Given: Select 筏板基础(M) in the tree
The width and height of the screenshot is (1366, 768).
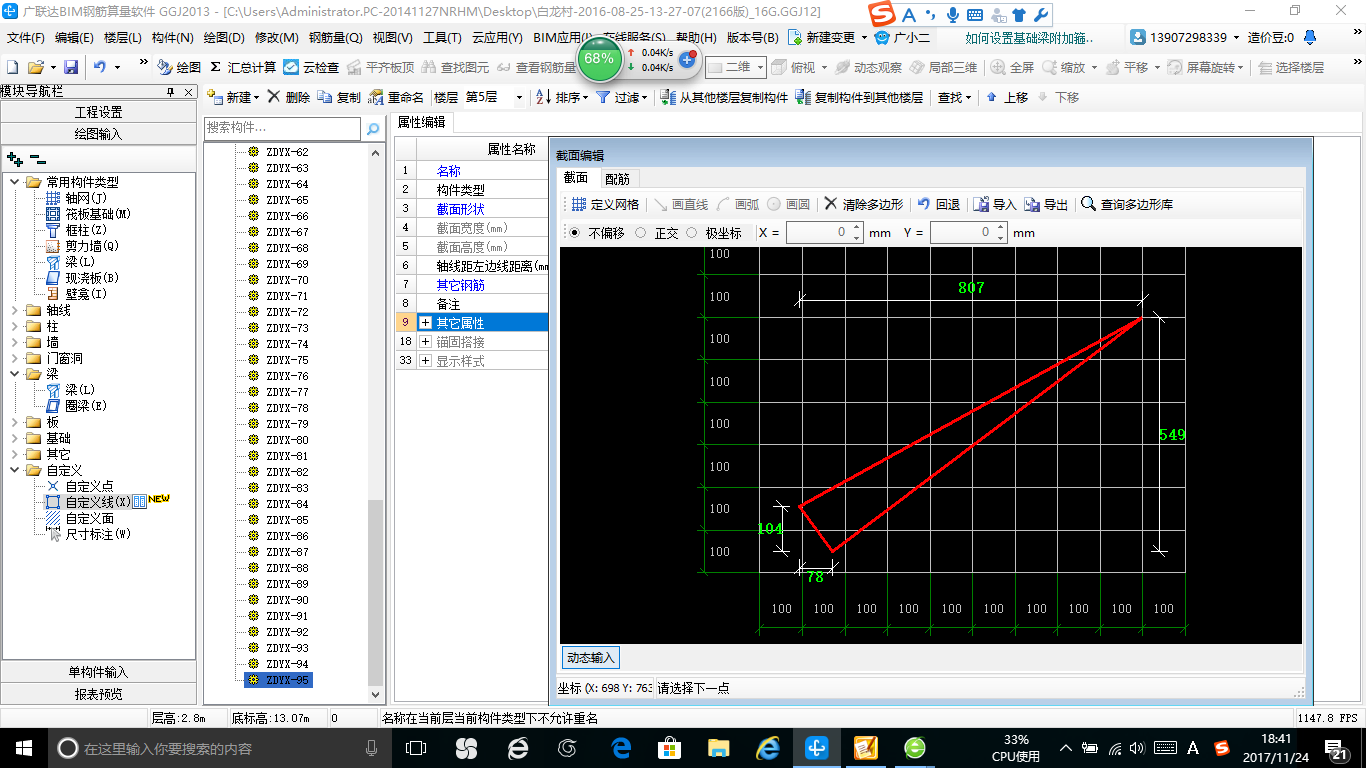Looking at the screenshot, I should (98, 214).
